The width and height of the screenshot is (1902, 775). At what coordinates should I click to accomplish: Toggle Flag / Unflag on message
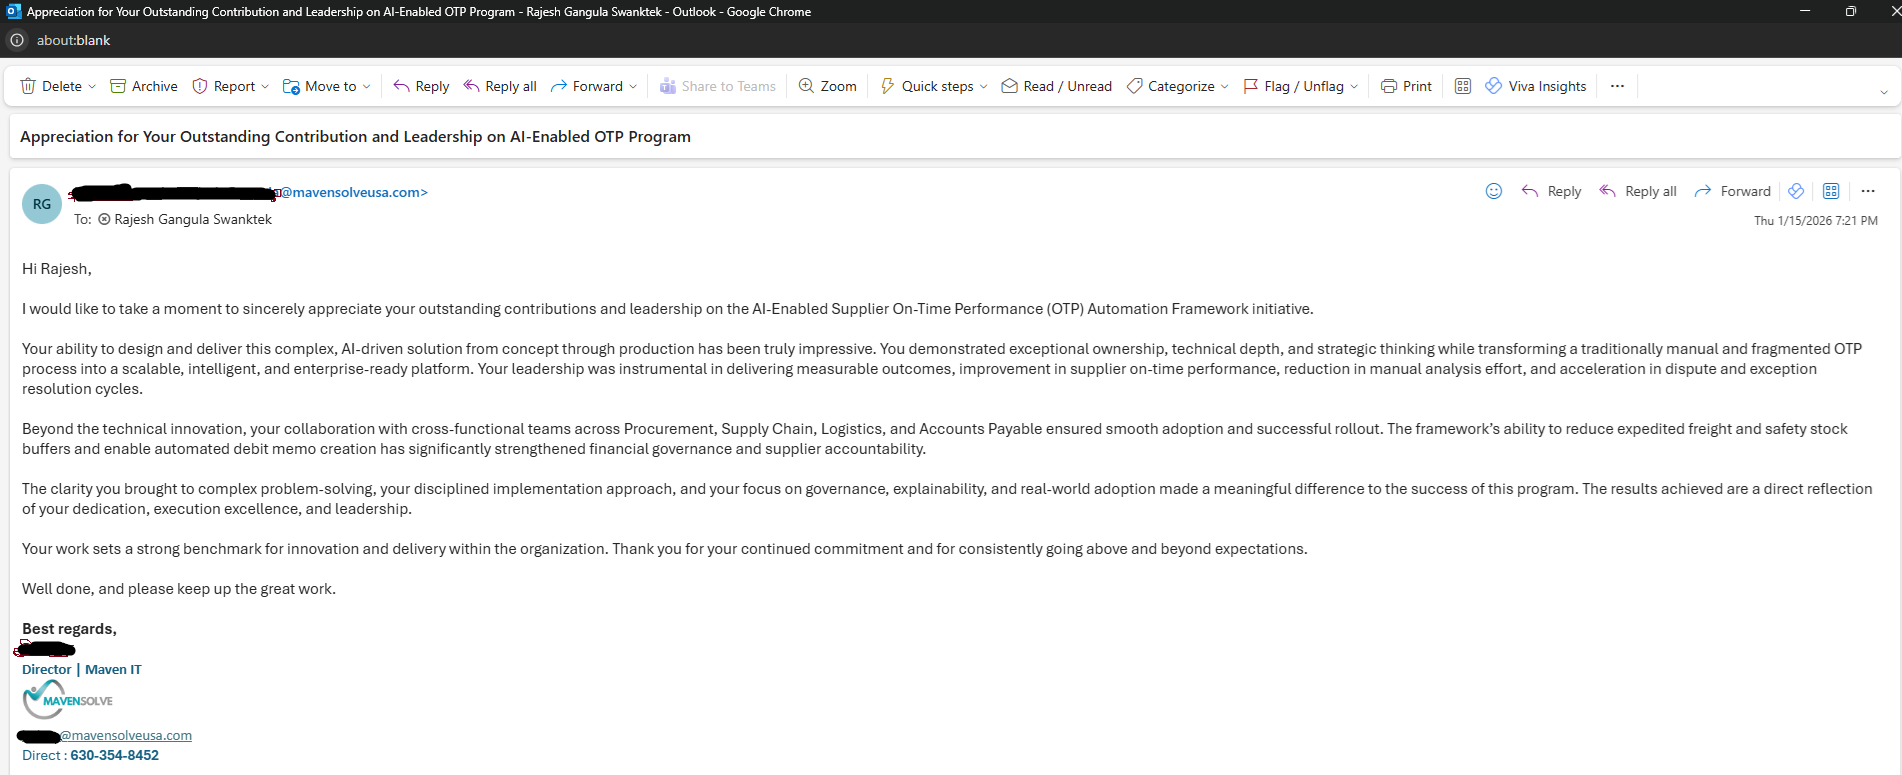[1292, 86]
